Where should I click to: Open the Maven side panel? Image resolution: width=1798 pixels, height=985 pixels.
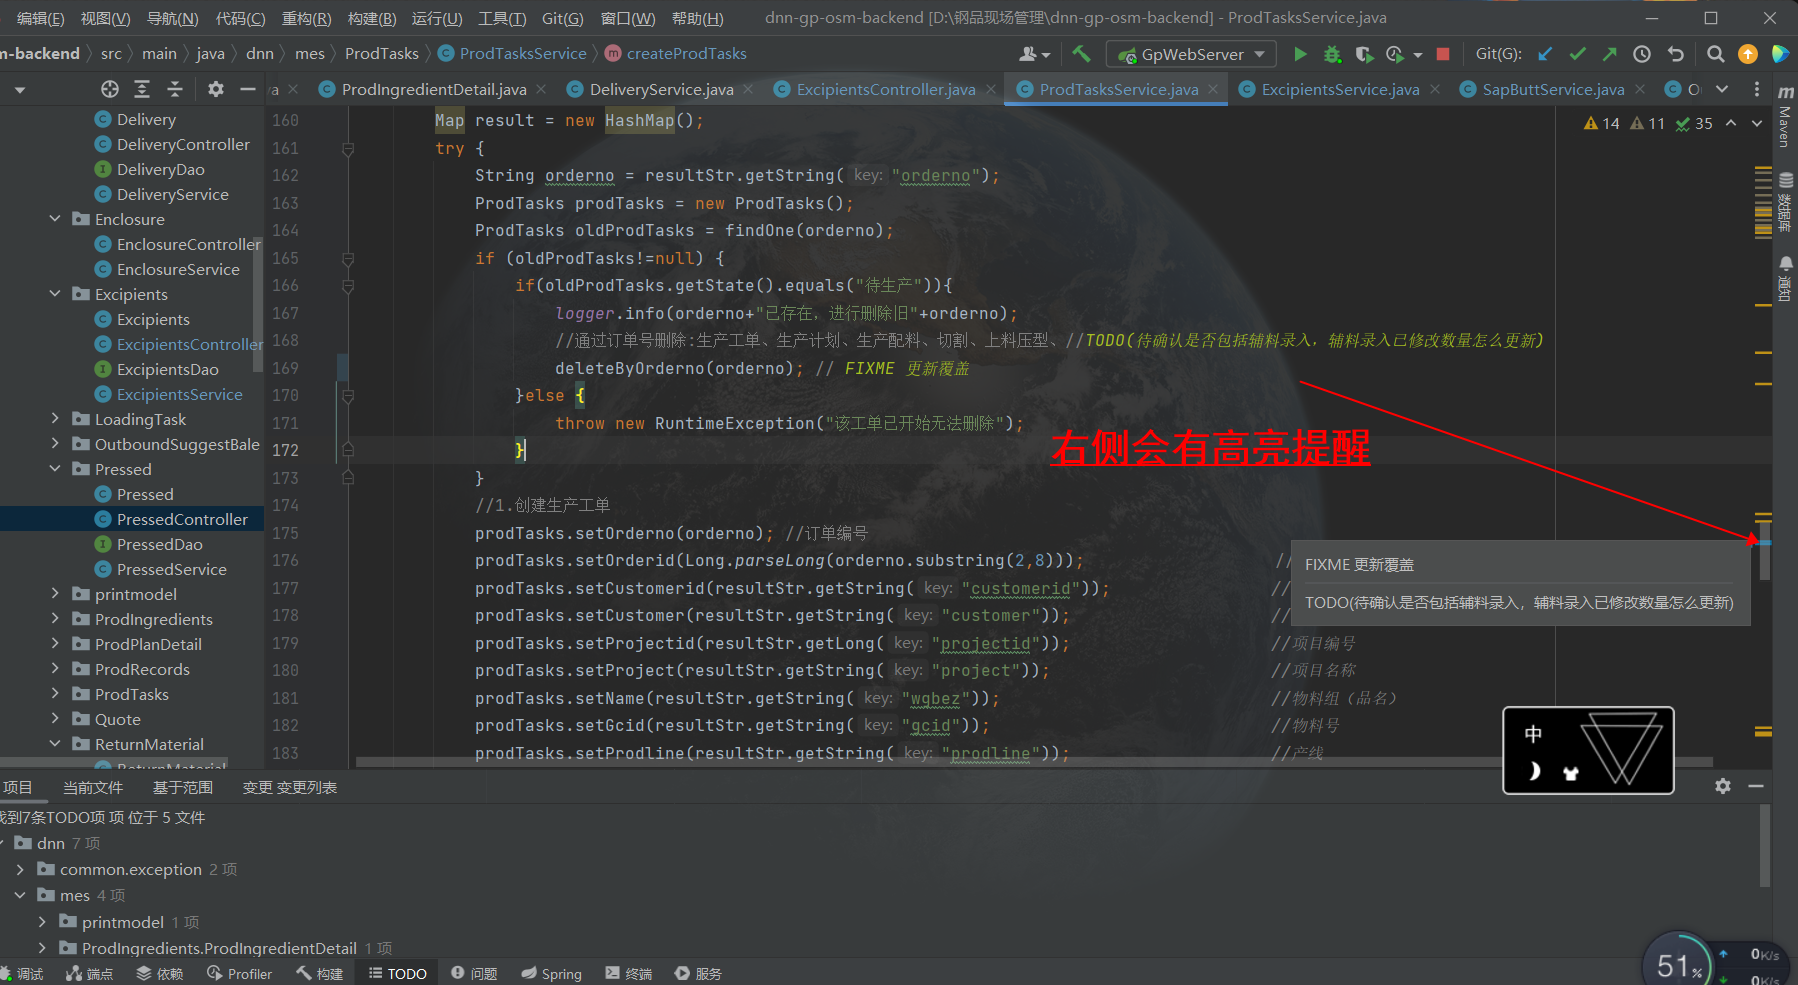pos(1785,118)
